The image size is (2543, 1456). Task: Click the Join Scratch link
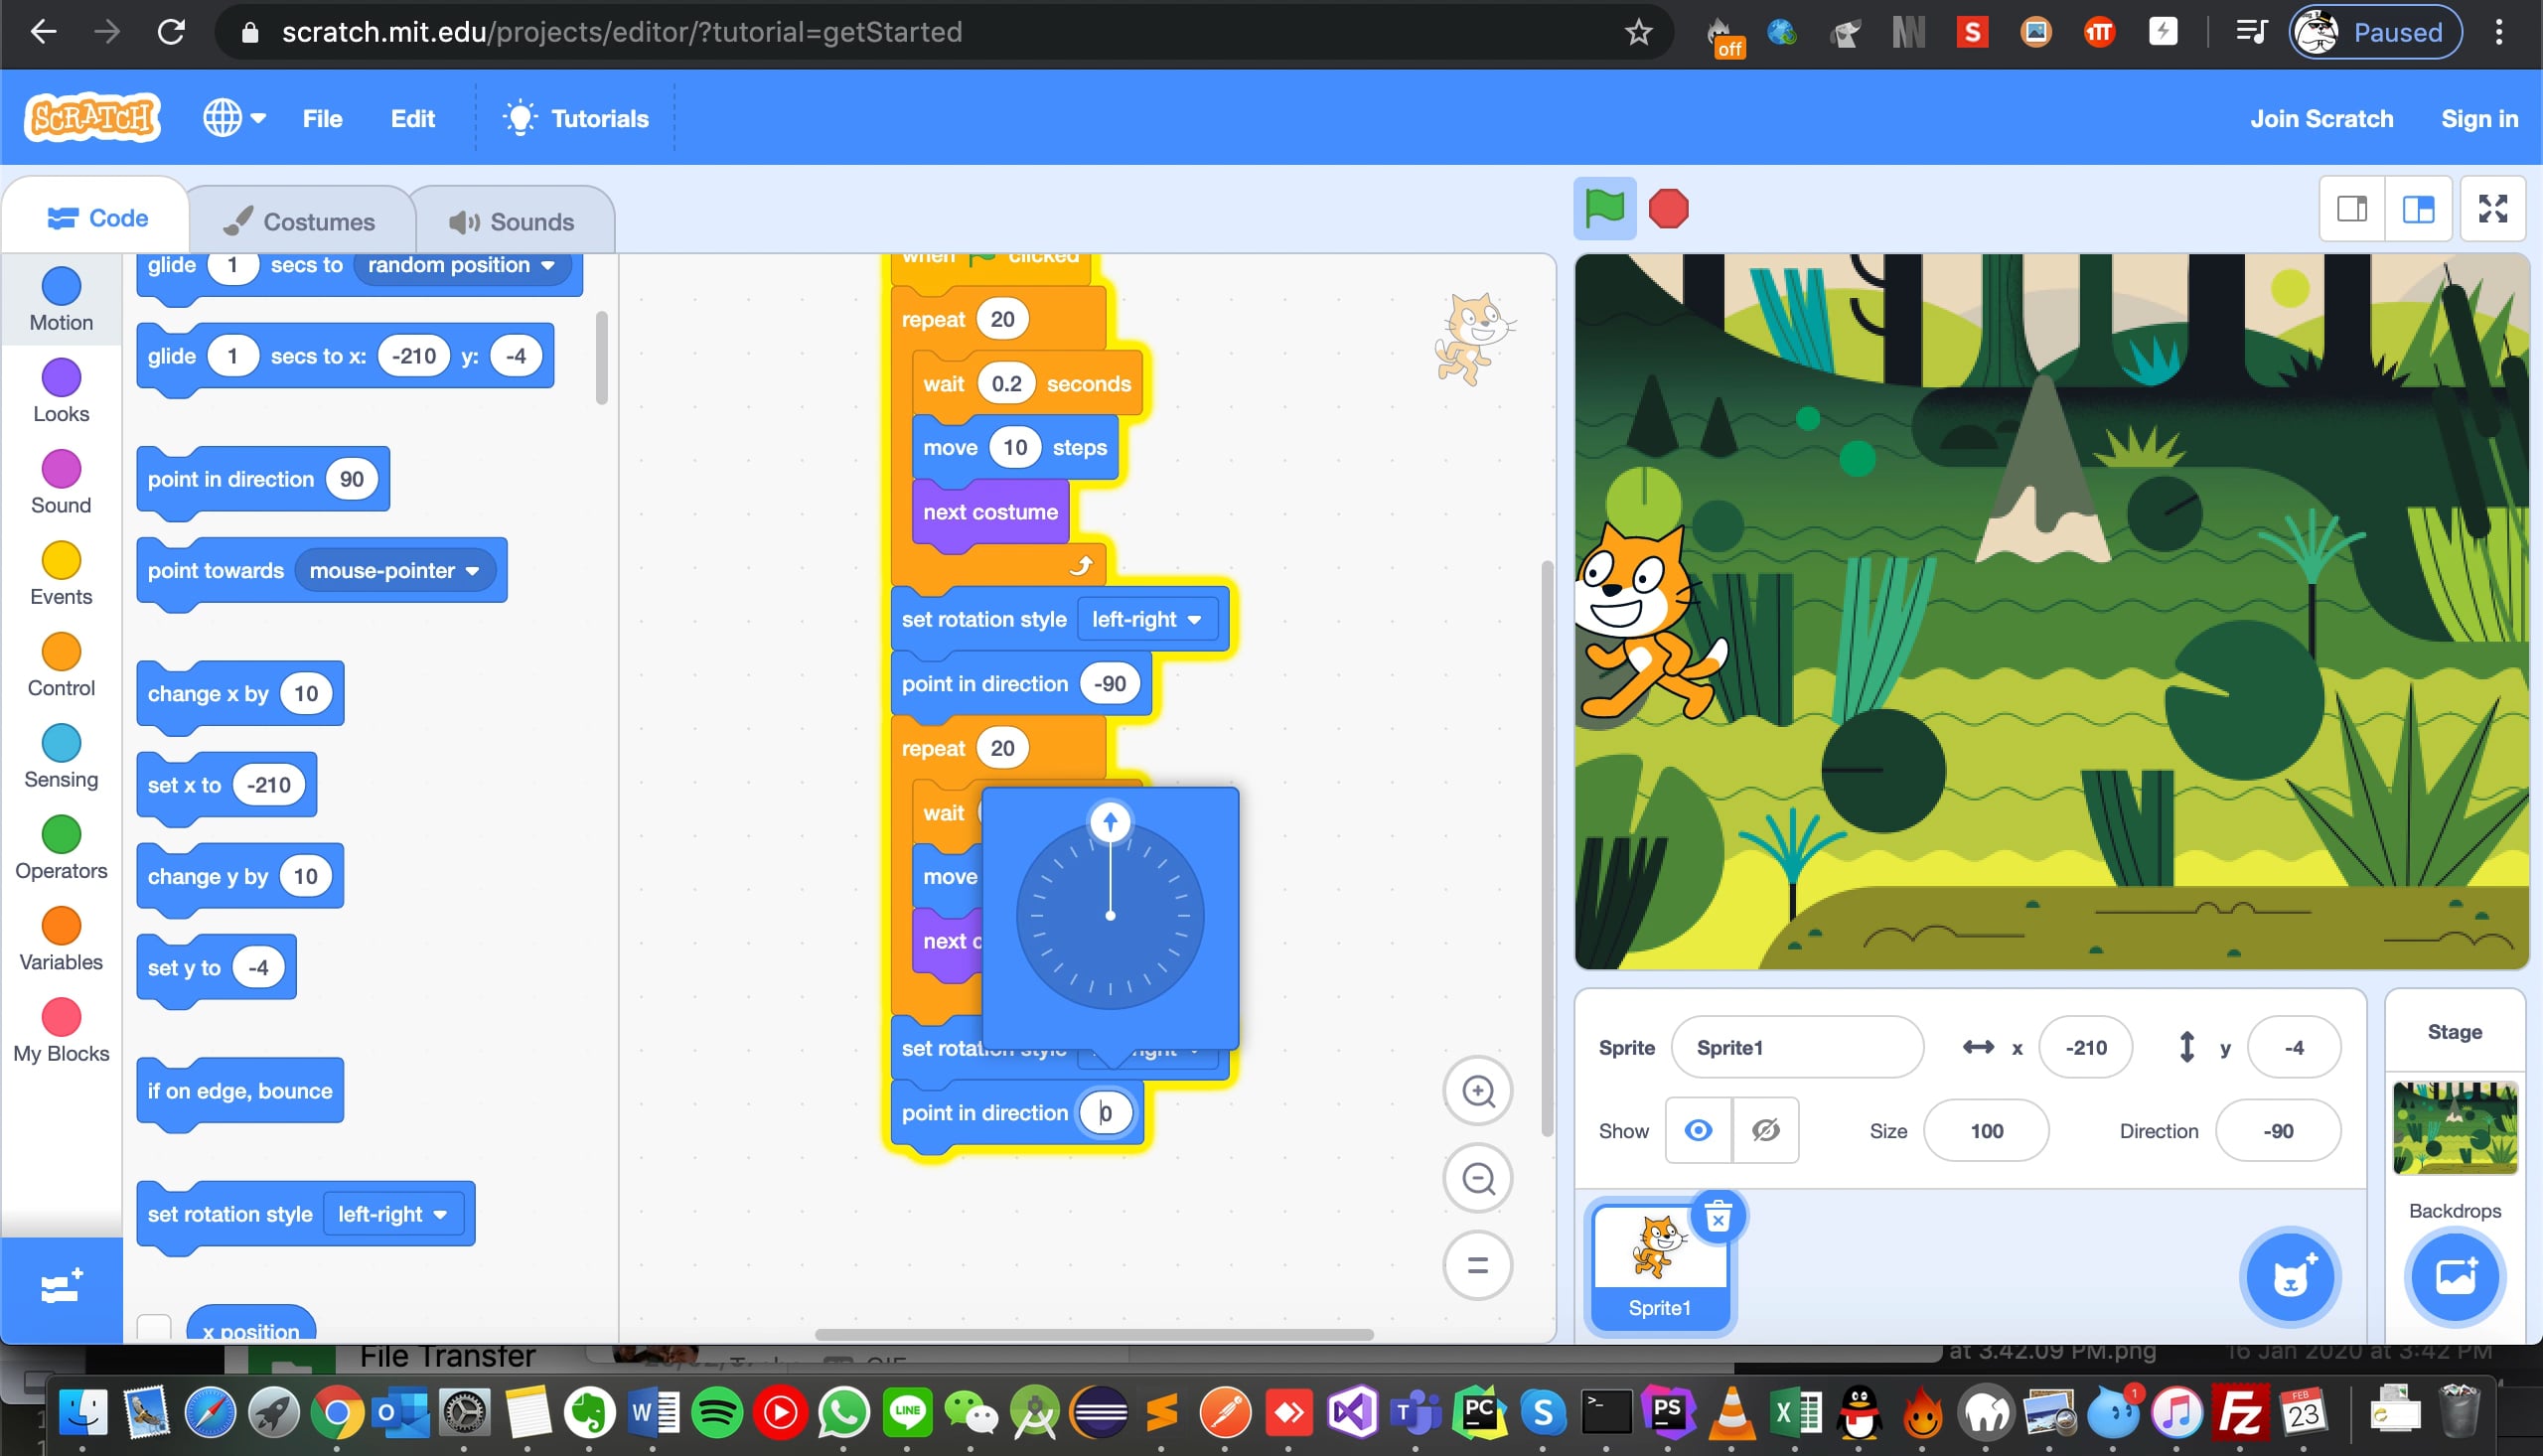coord(2321,118)
